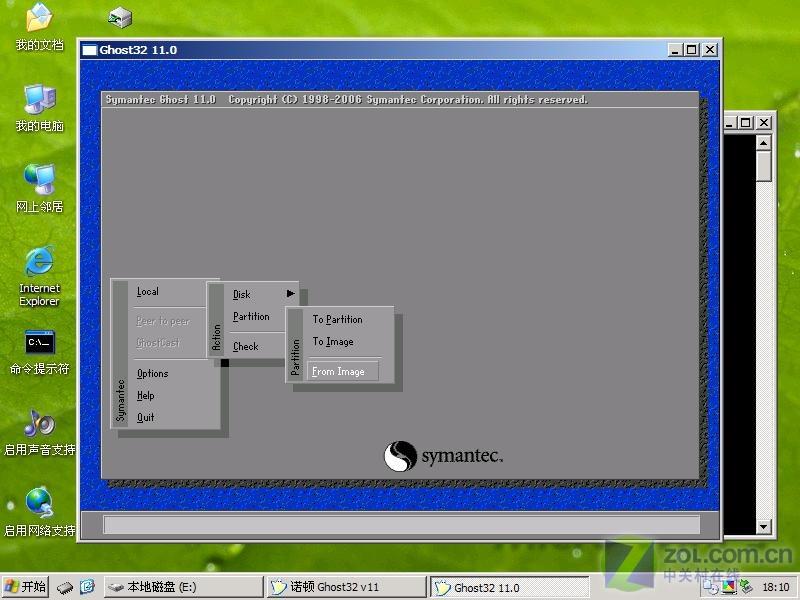Click the 启用网络支持 desktop icon

[x=39, y=513]
